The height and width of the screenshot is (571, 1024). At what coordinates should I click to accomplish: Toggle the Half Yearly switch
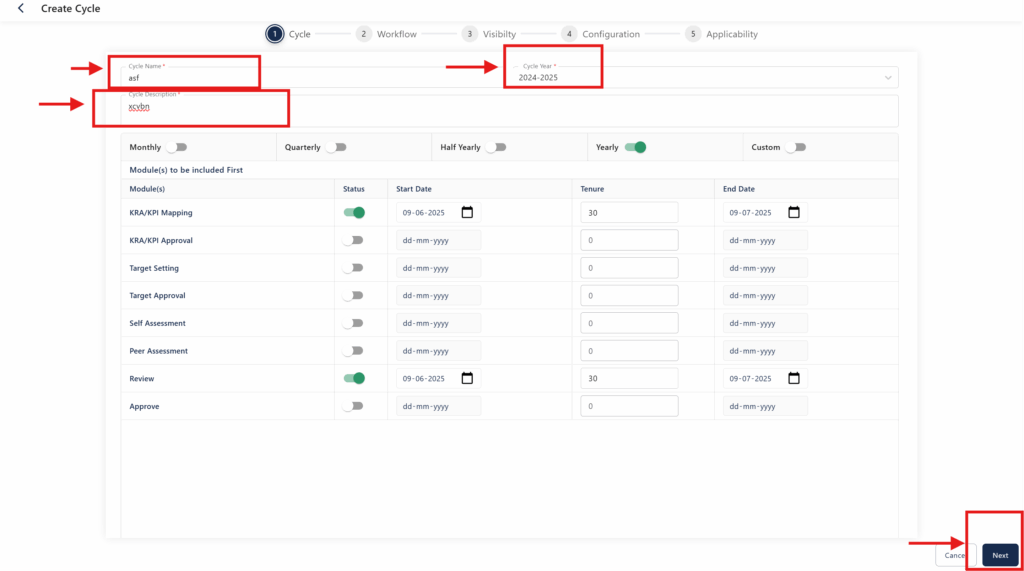tap(496, 147)
